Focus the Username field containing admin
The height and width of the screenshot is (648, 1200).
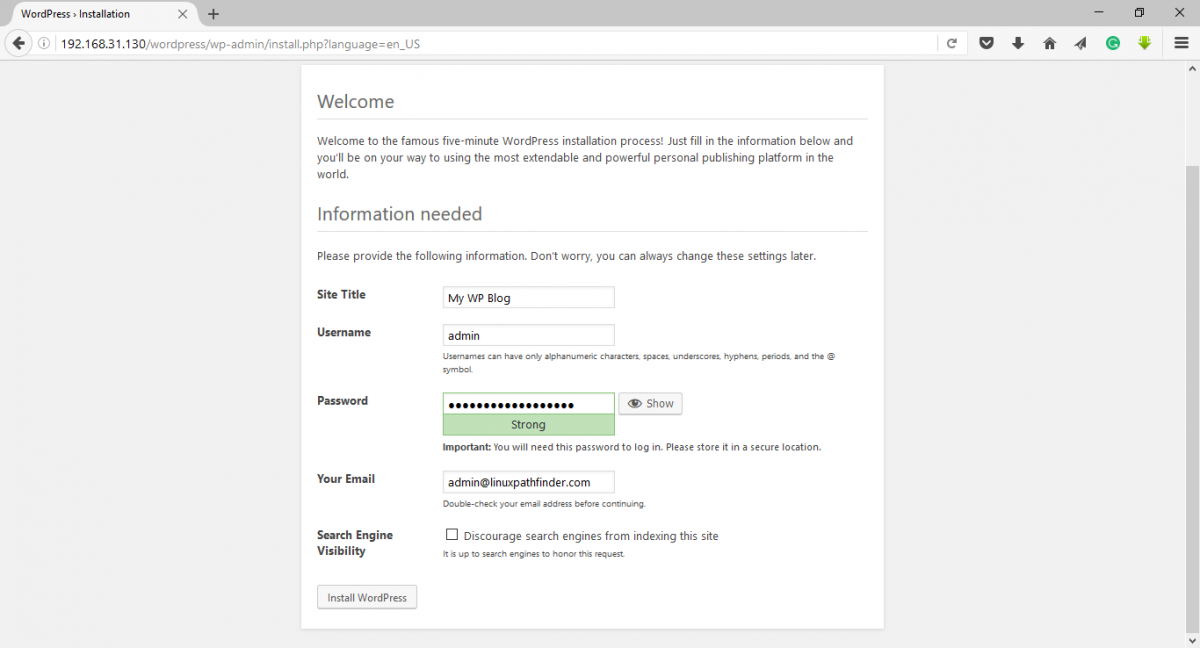pyautogui.click(x=528, y=336)
